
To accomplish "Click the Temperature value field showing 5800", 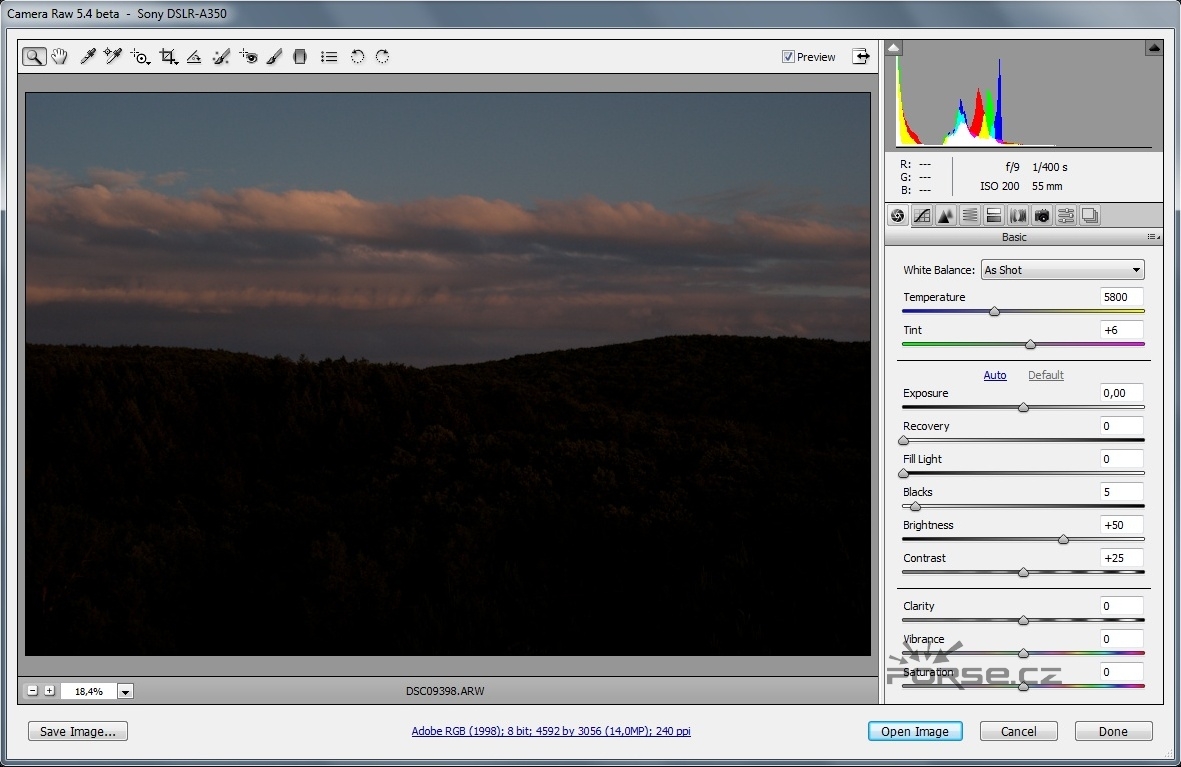I will click(x=1121, y=297).
